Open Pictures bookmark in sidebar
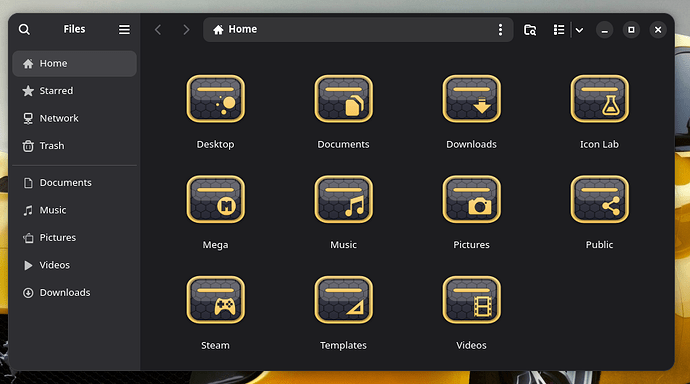Image resolution: width=690 pixels, height=384 pixels. pos(74,238)
